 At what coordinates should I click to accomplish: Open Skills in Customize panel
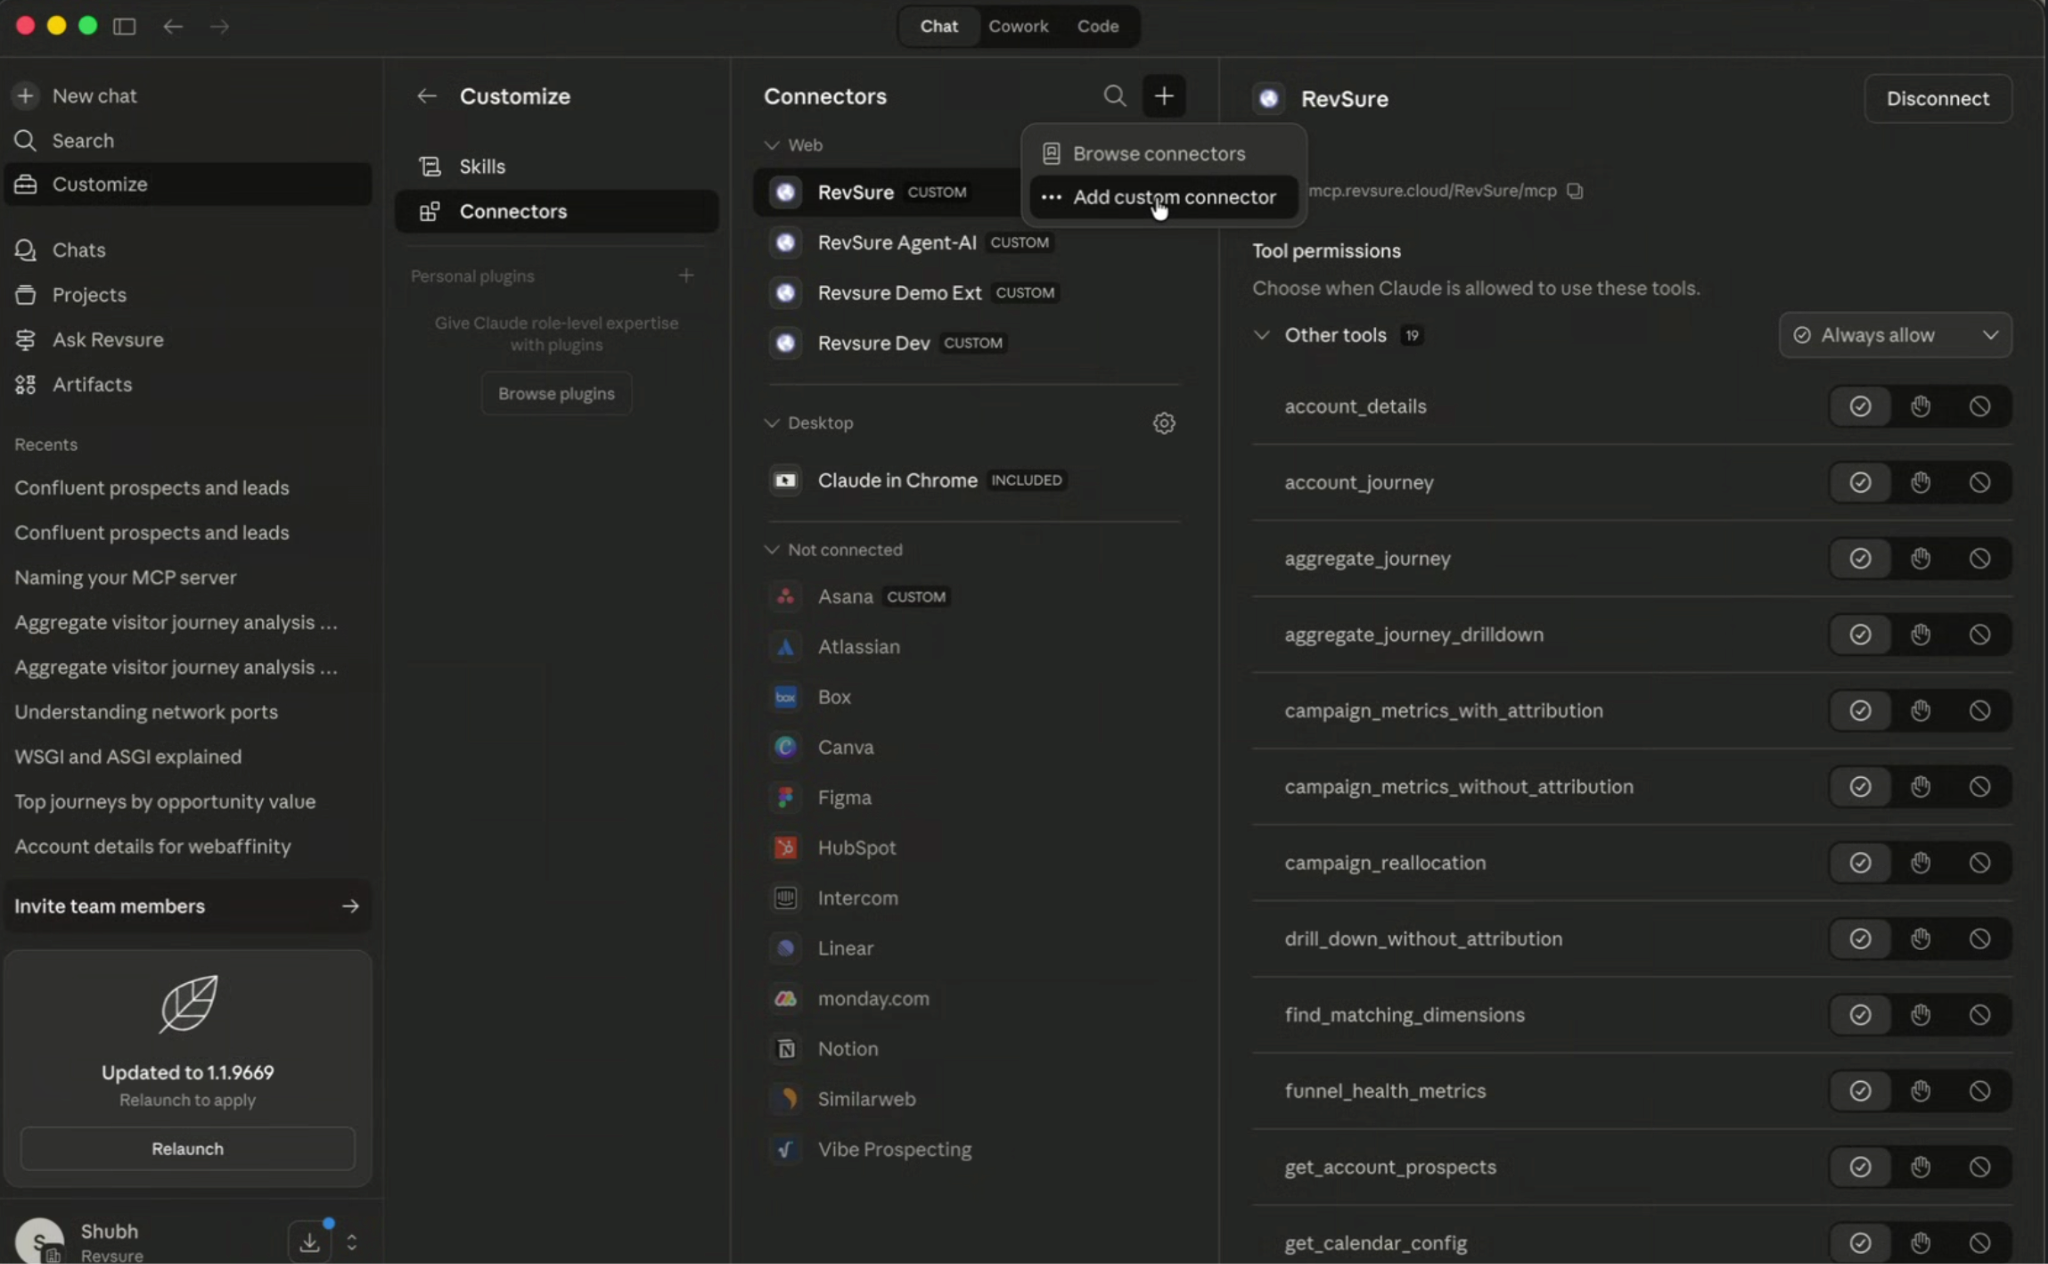click(x=556, y=166)
